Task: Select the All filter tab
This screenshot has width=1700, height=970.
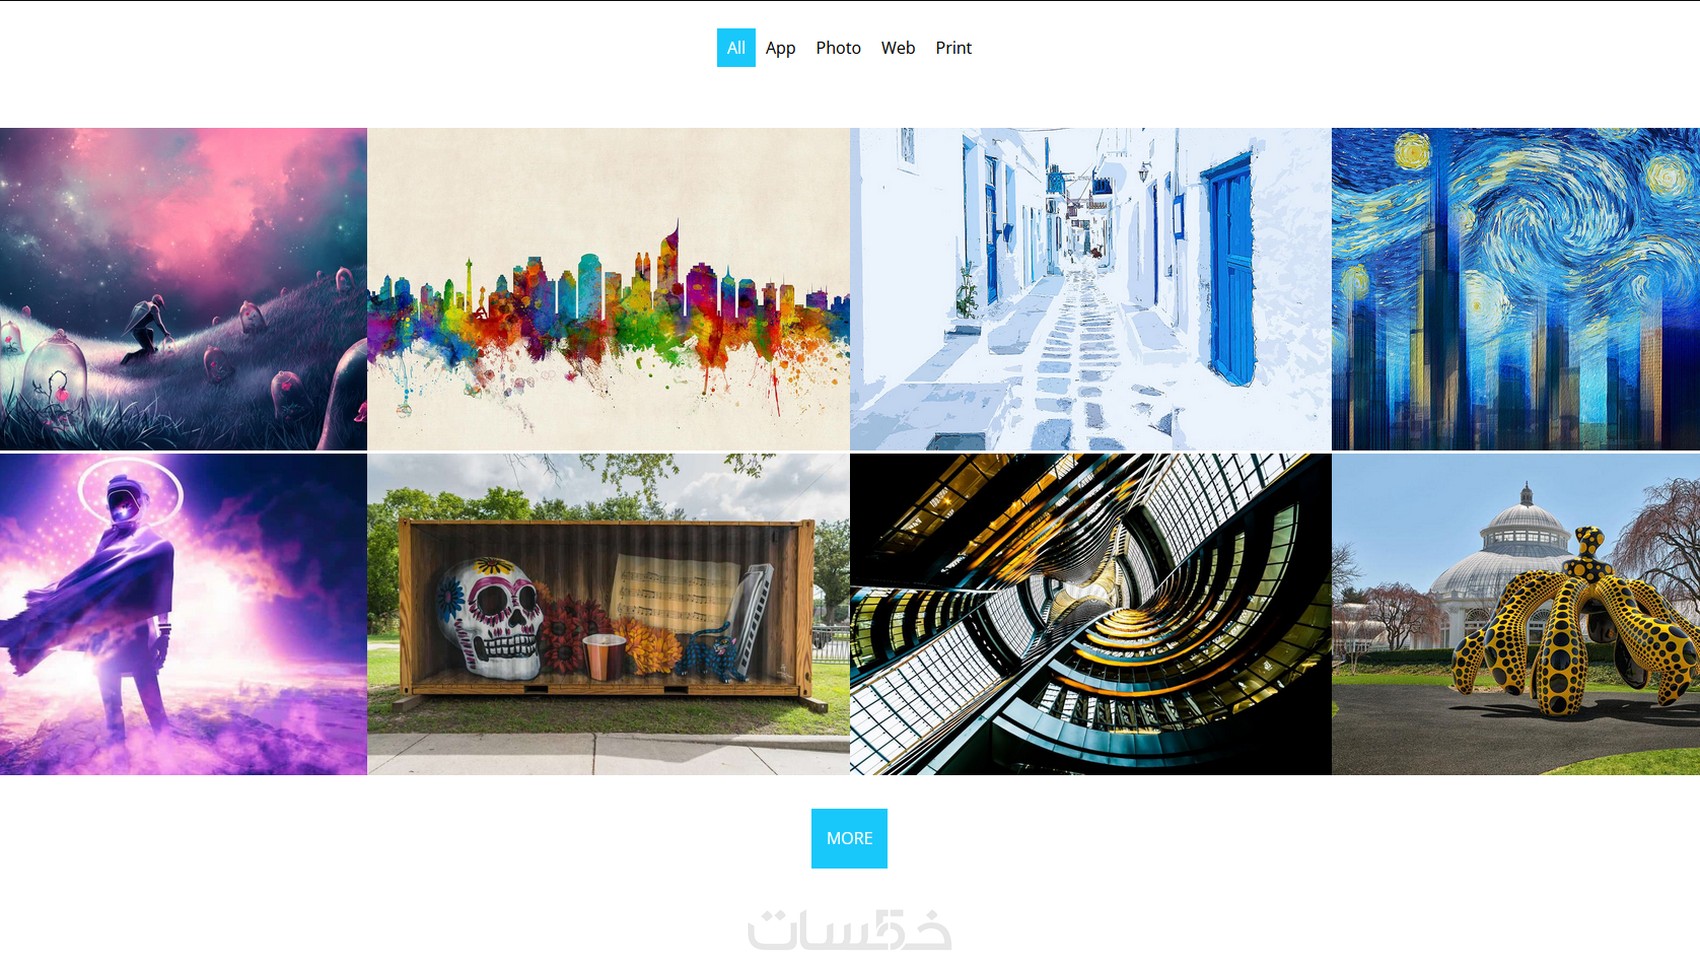Action: click(x=736, y=48)
